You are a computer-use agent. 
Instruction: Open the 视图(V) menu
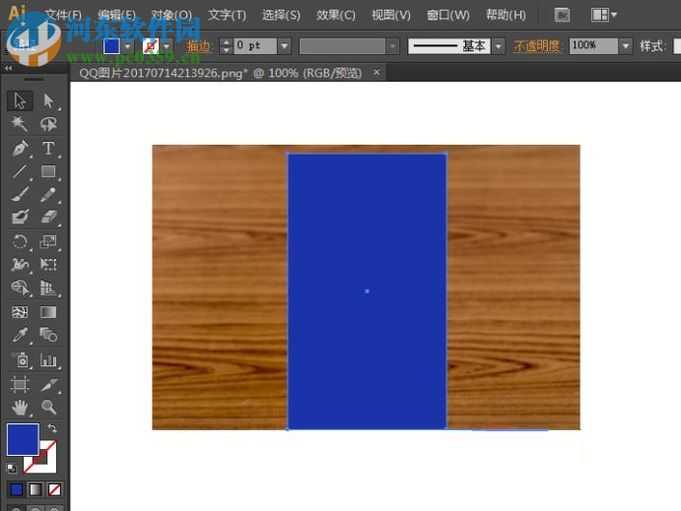pos(391,16)
